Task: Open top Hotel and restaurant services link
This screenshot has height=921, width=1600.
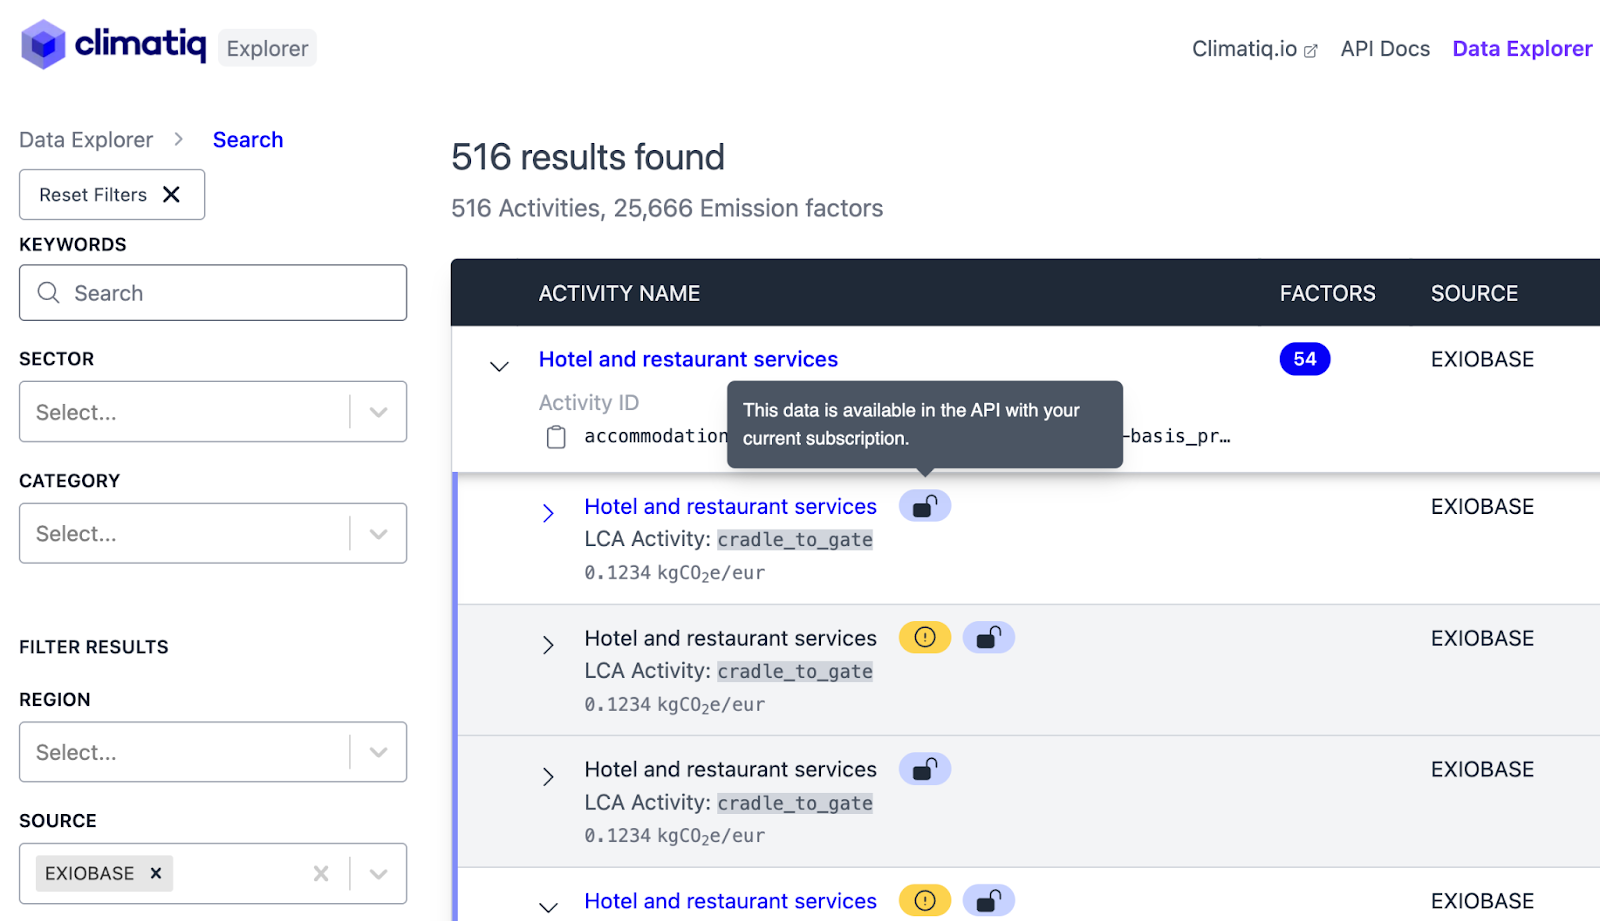Action: click(688, 359)
